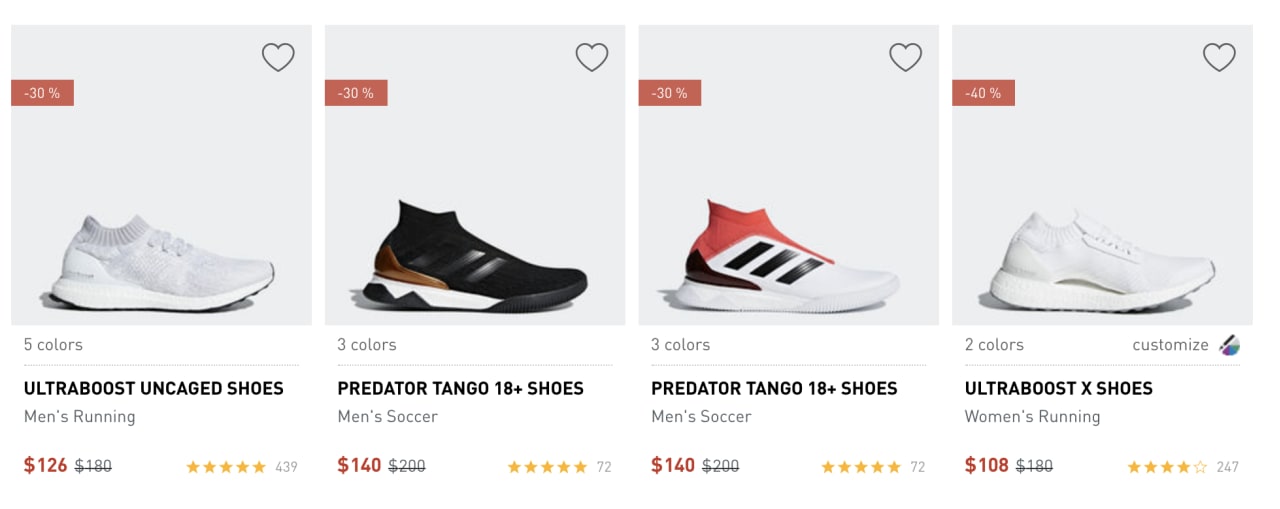Click star rating under black Predator Tango

point(547,466)
